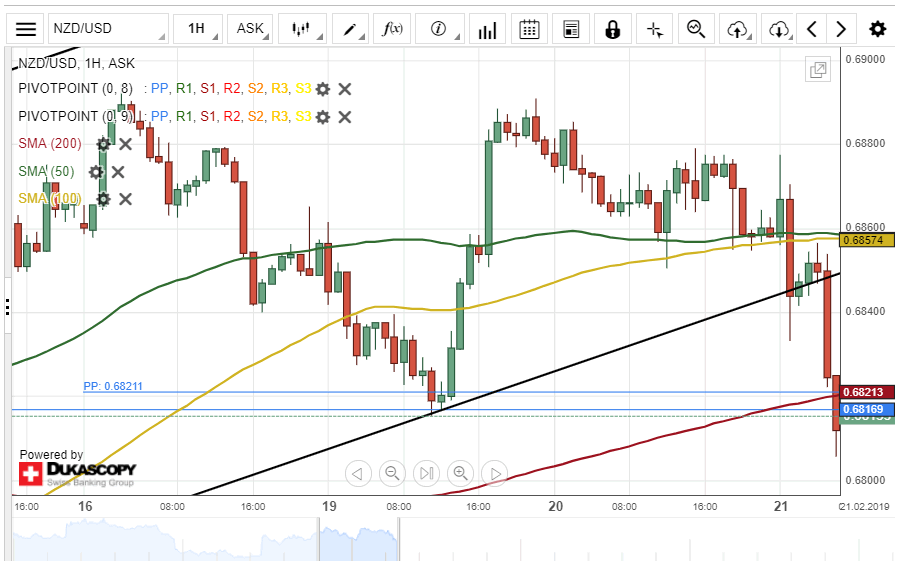
Task: Go forward with the right chevron
Action: pos(841,28)
